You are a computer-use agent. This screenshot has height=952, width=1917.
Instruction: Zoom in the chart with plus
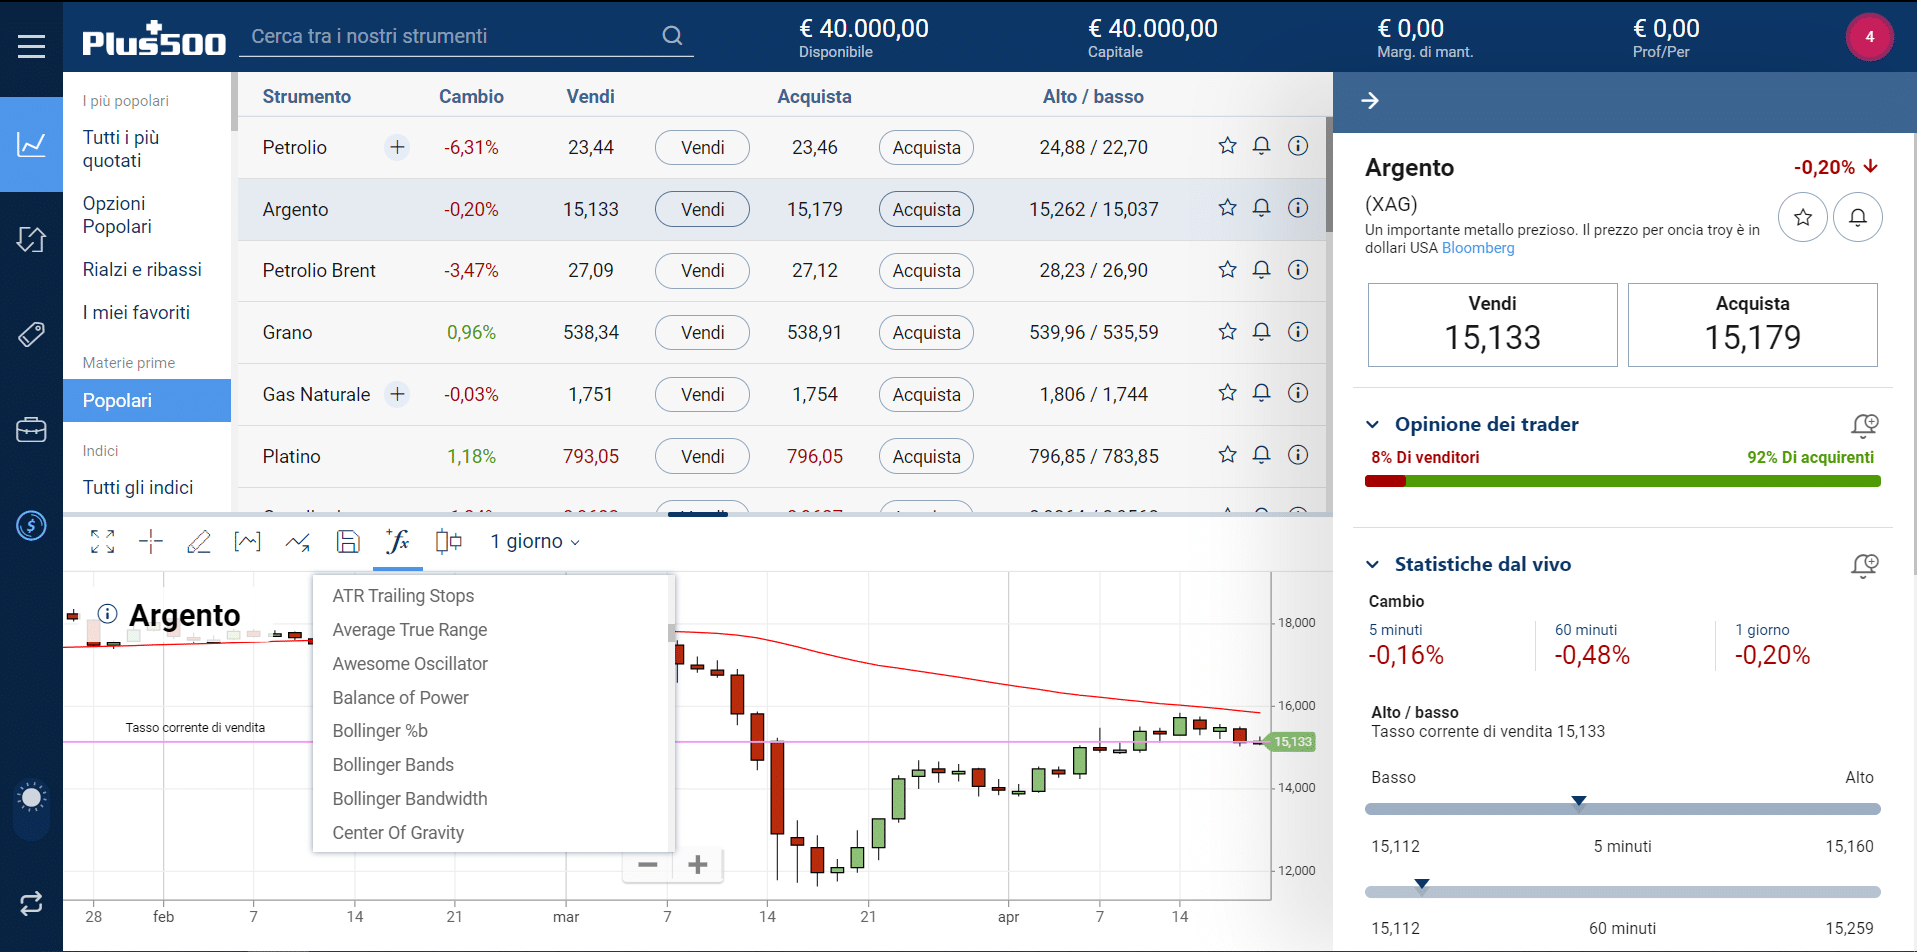coord(698,865)
